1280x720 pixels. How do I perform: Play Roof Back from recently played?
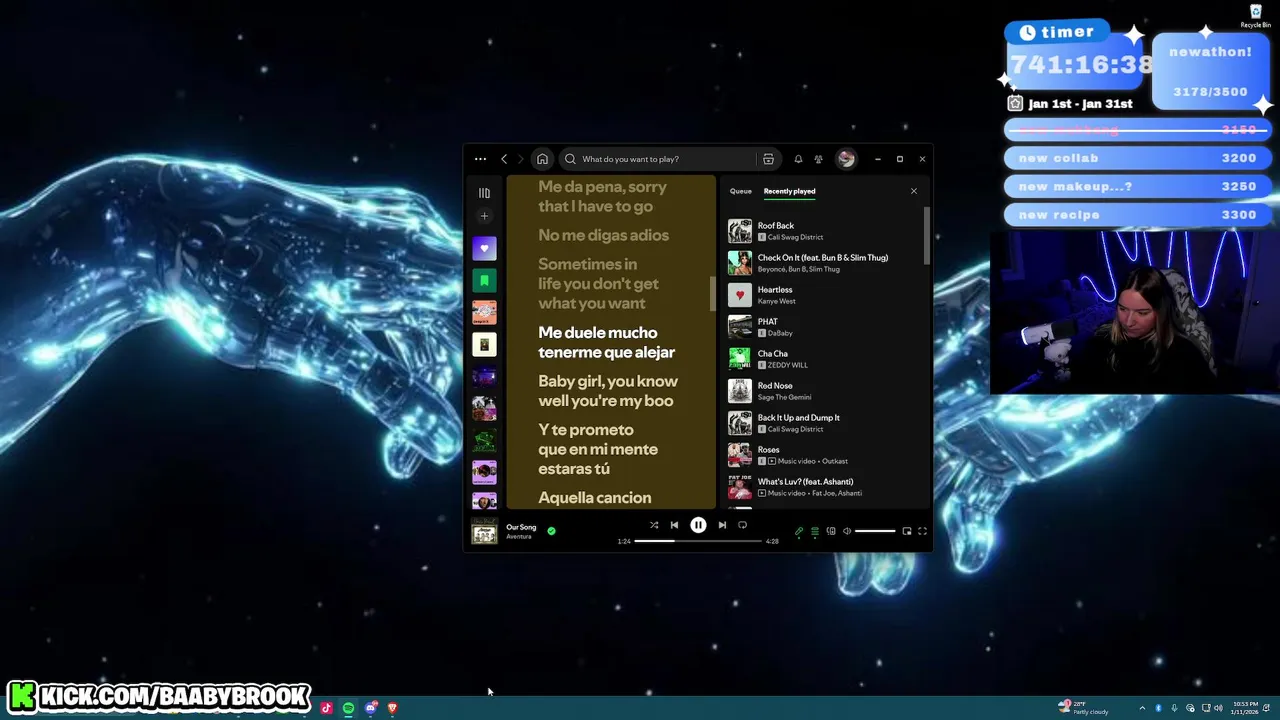coord(824,231)
